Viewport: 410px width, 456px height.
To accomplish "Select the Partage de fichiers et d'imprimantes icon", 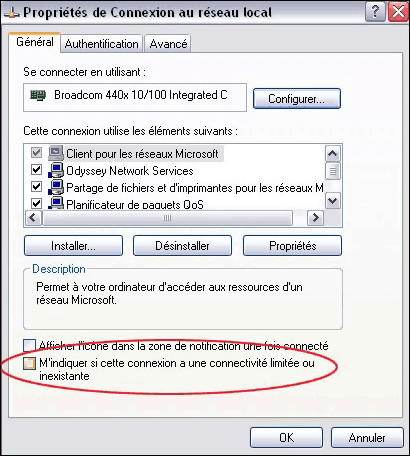I will pos(56,187).
